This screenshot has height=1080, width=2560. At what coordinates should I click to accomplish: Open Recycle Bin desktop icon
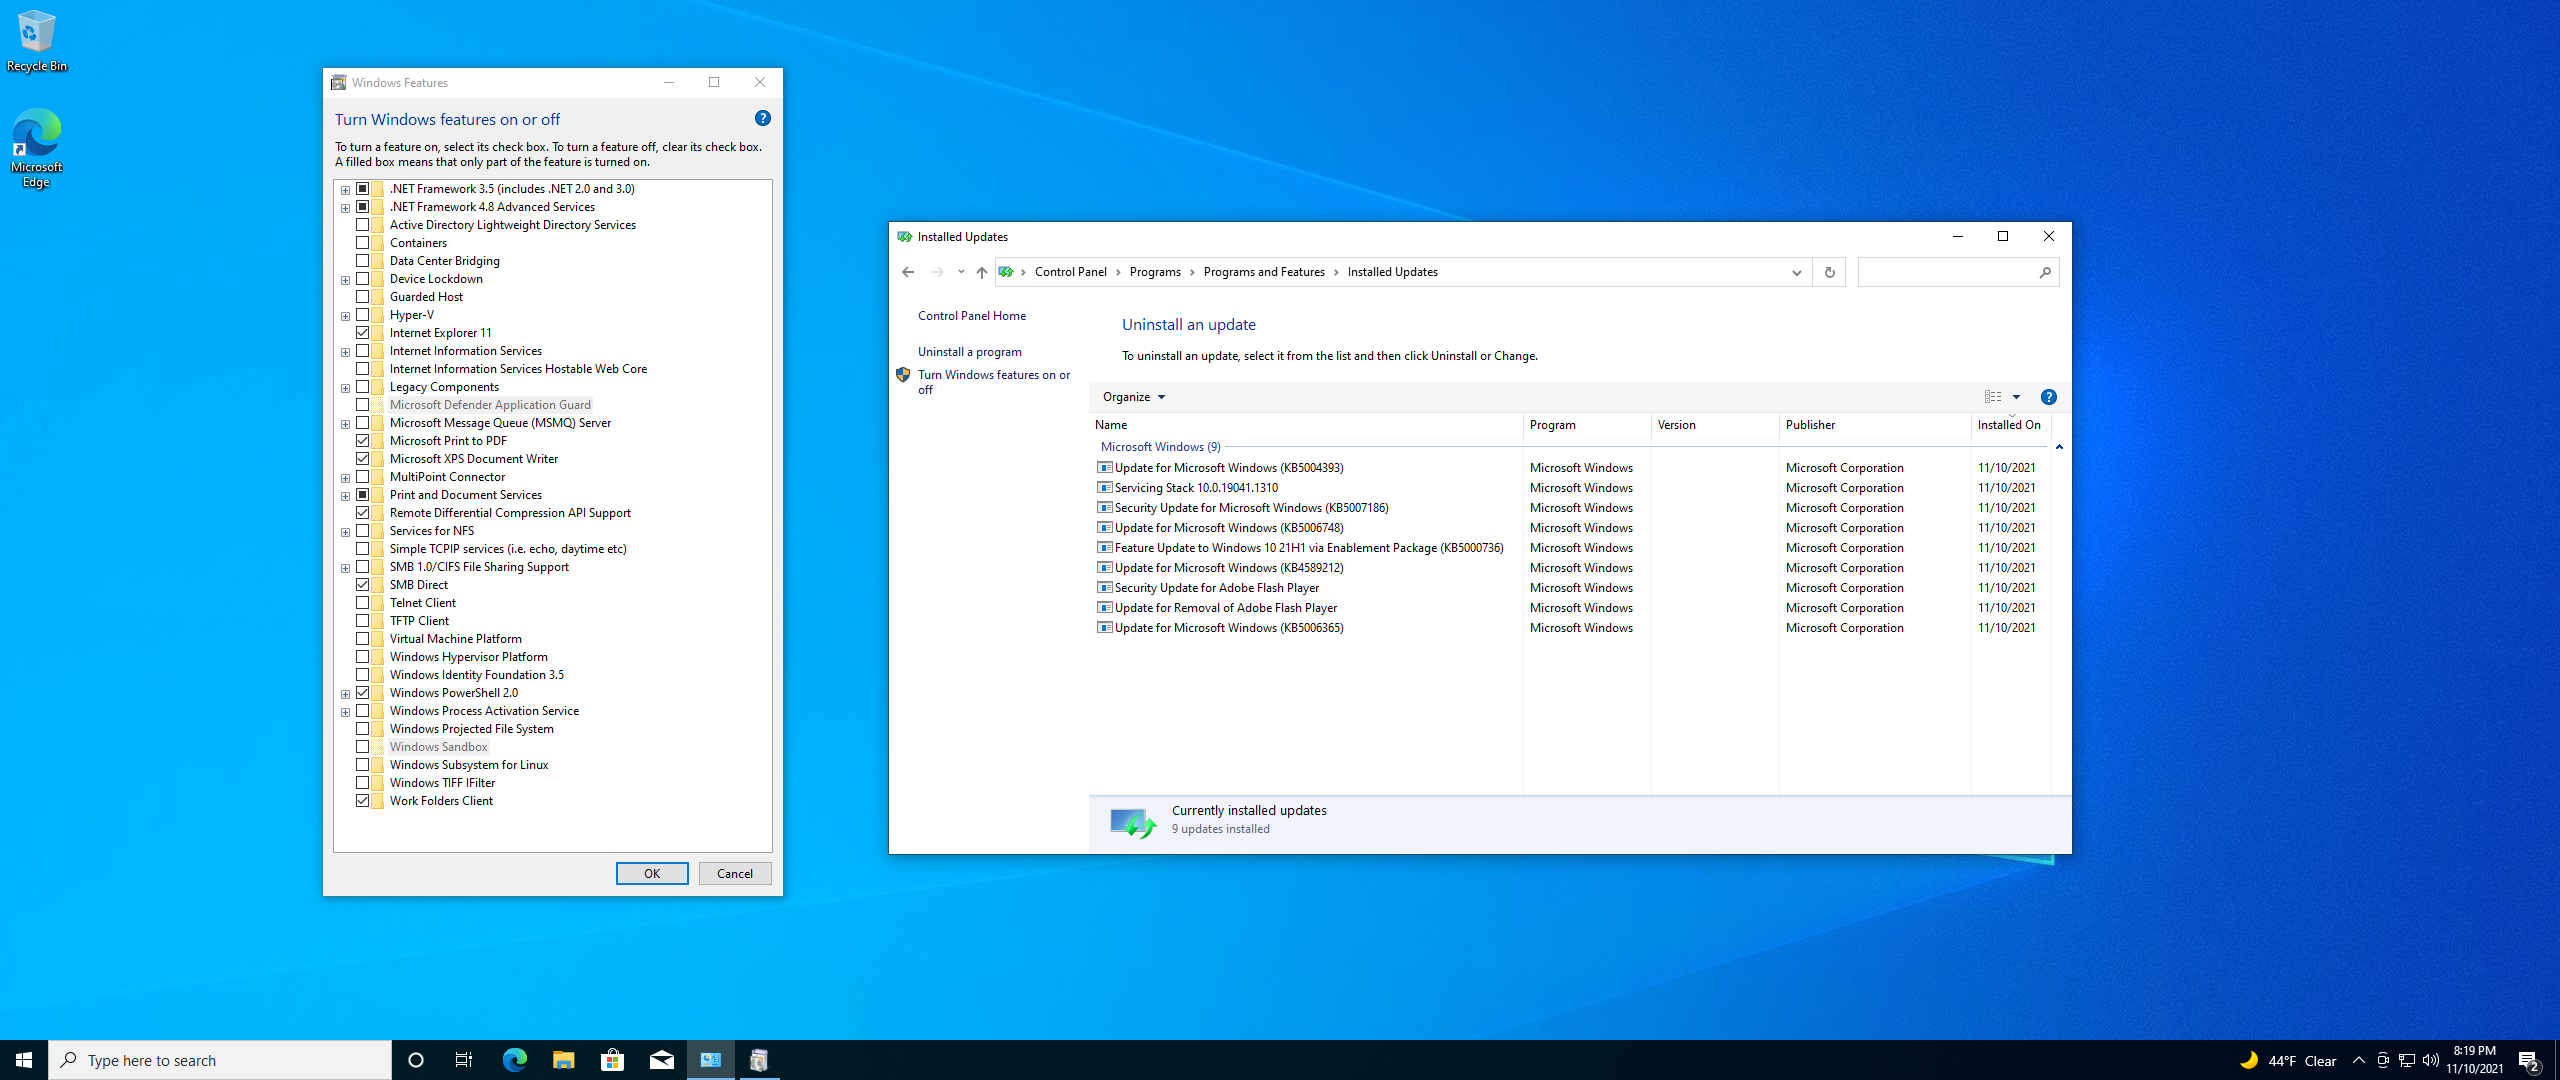click(36, 40)
